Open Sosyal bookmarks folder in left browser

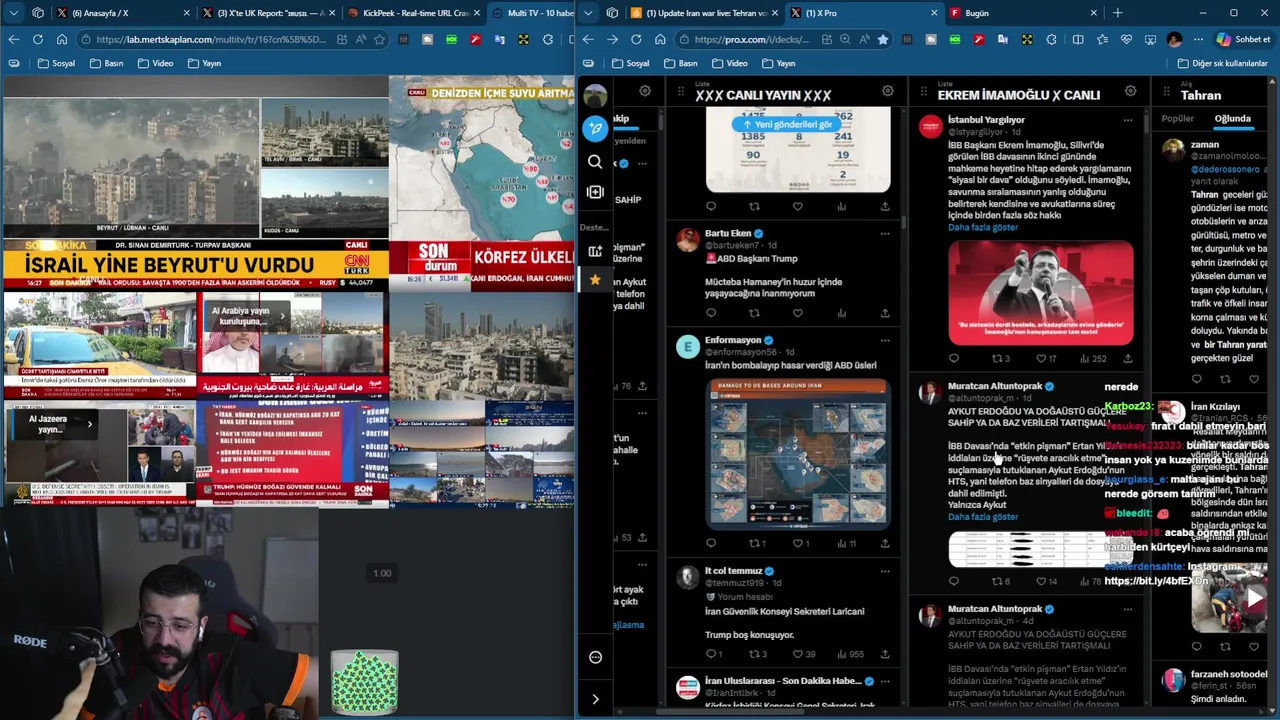[56, 63]
